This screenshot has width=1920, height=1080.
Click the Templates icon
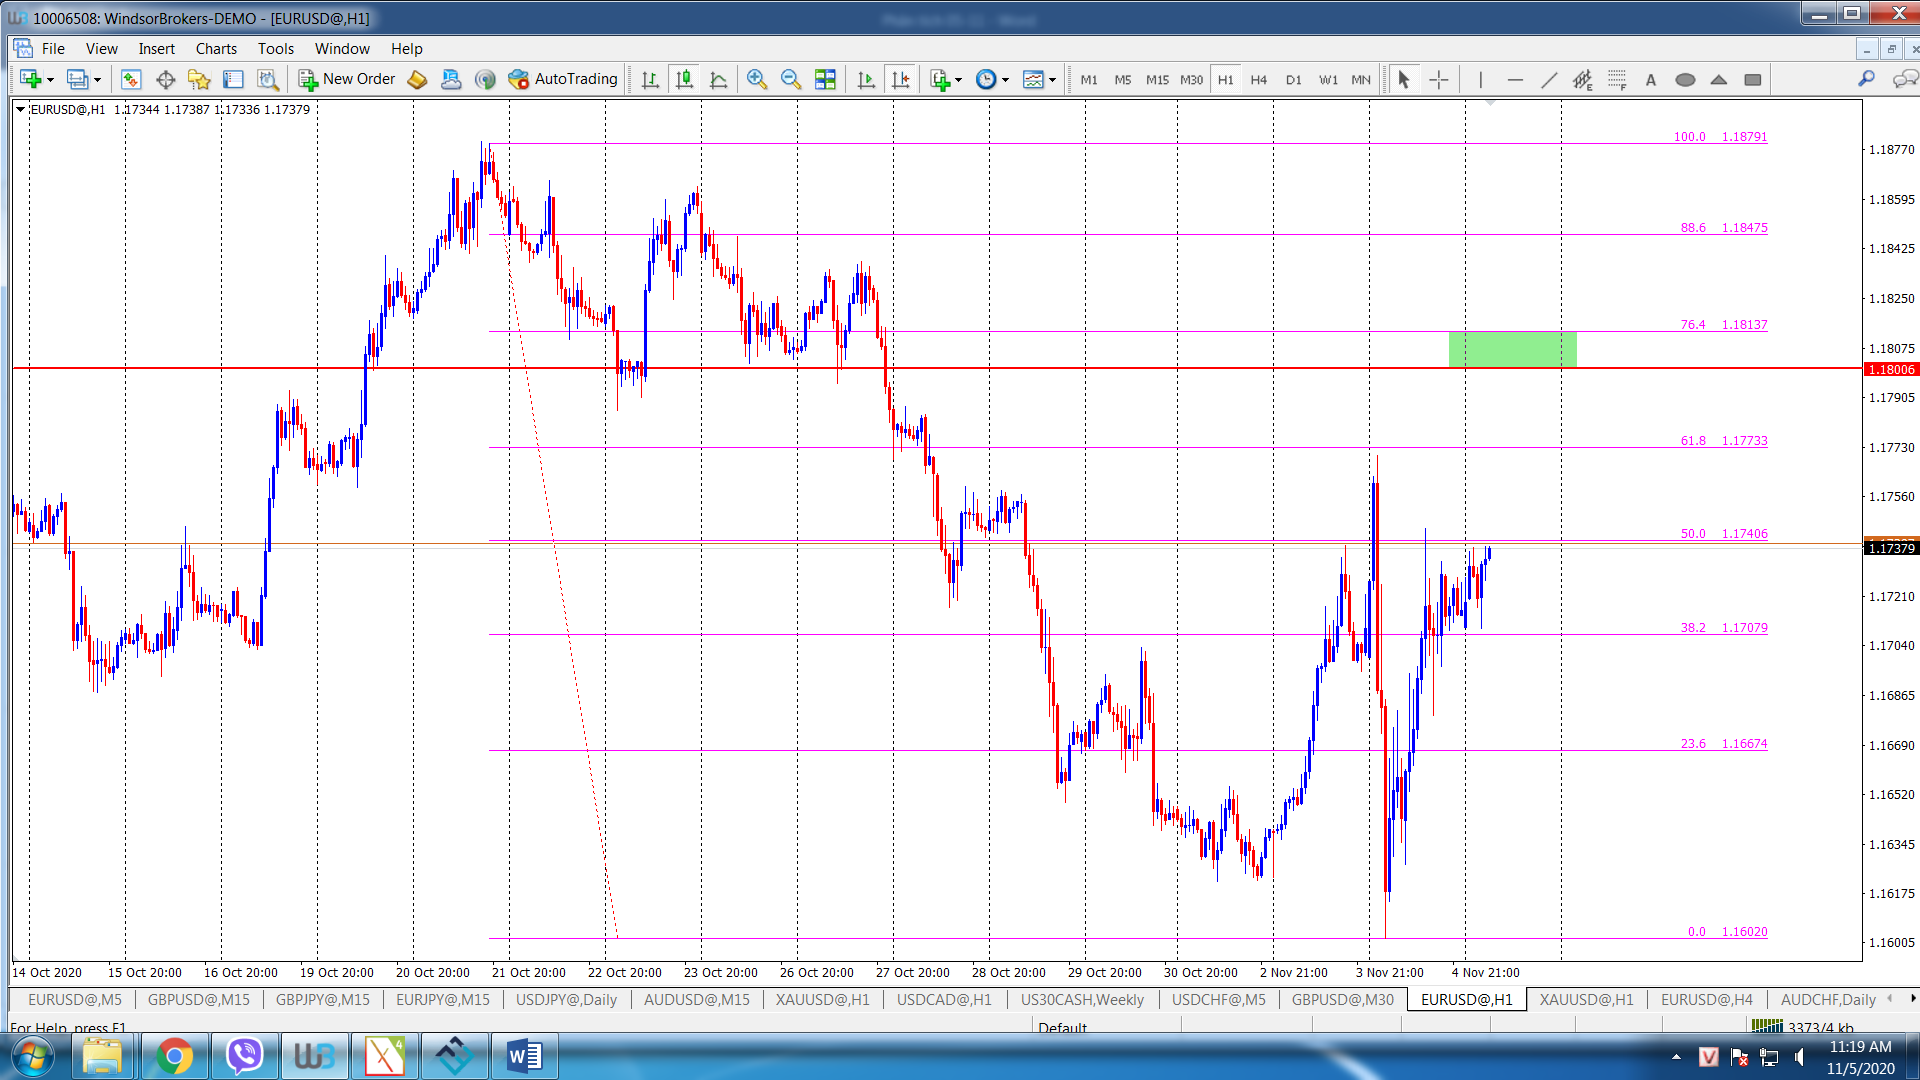(x=1033, y=80)
